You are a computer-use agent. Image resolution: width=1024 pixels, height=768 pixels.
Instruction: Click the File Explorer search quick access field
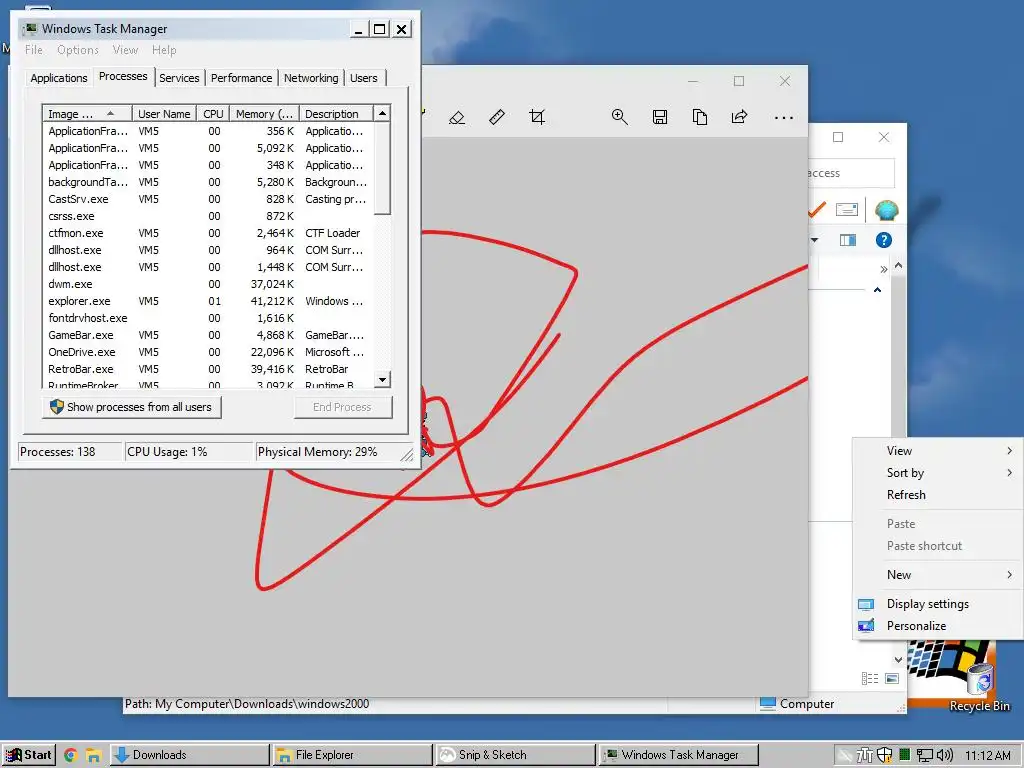coord(851,173)
